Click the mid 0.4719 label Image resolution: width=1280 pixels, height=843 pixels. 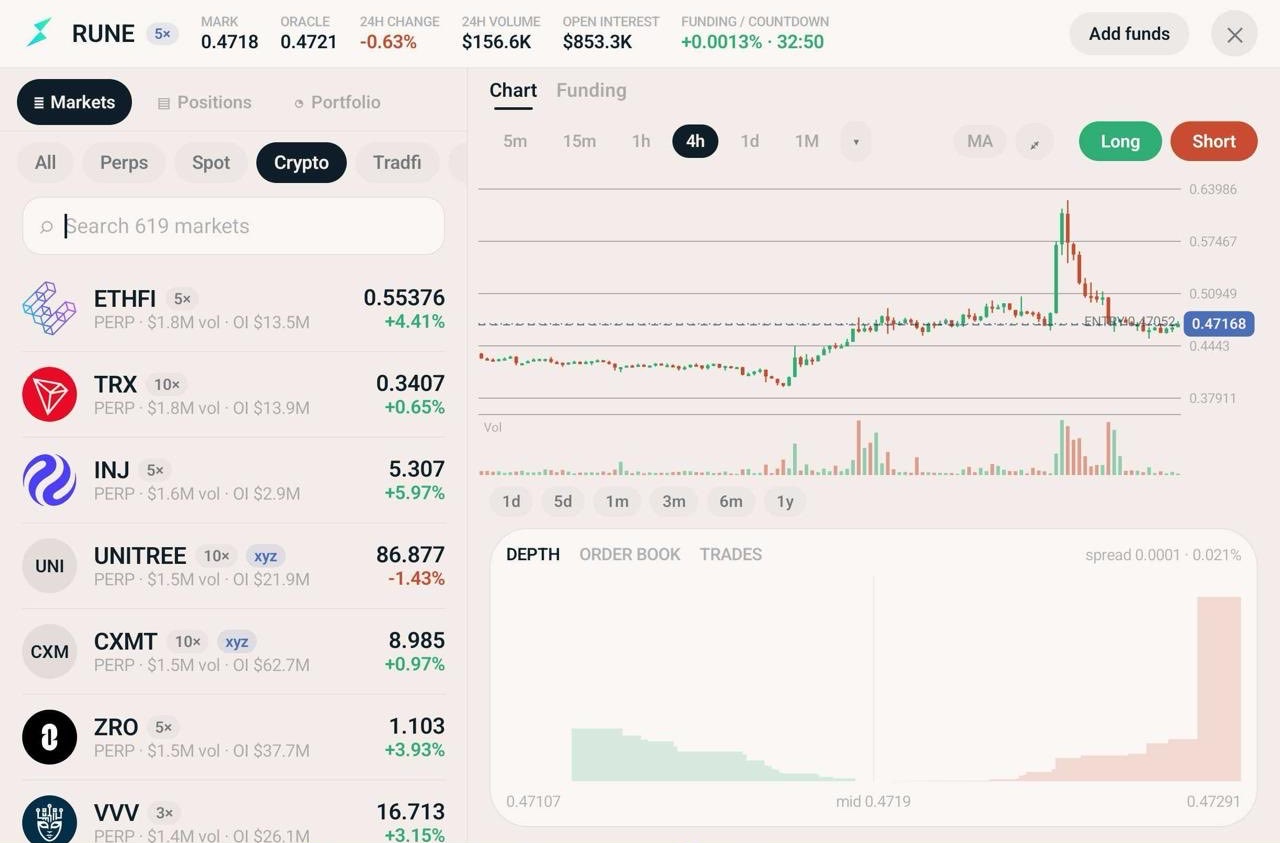coord(873,801)
